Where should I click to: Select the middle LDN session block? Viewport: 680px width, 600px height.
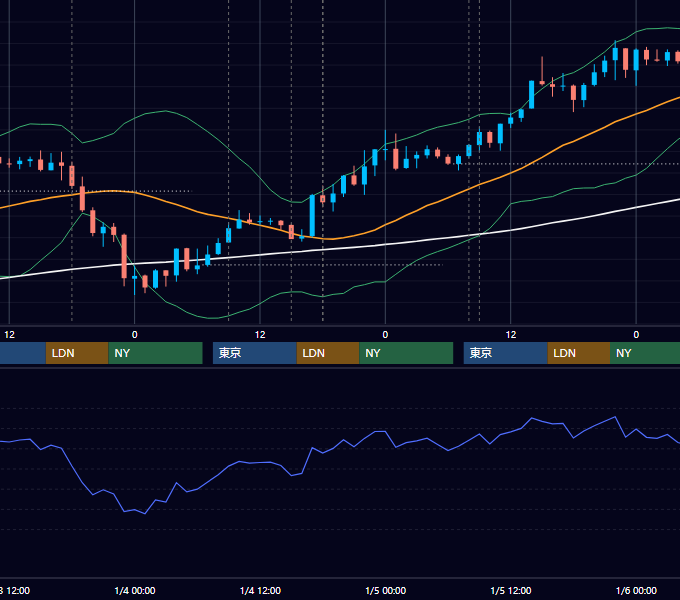pyautogui.click(x=328, y=353)
